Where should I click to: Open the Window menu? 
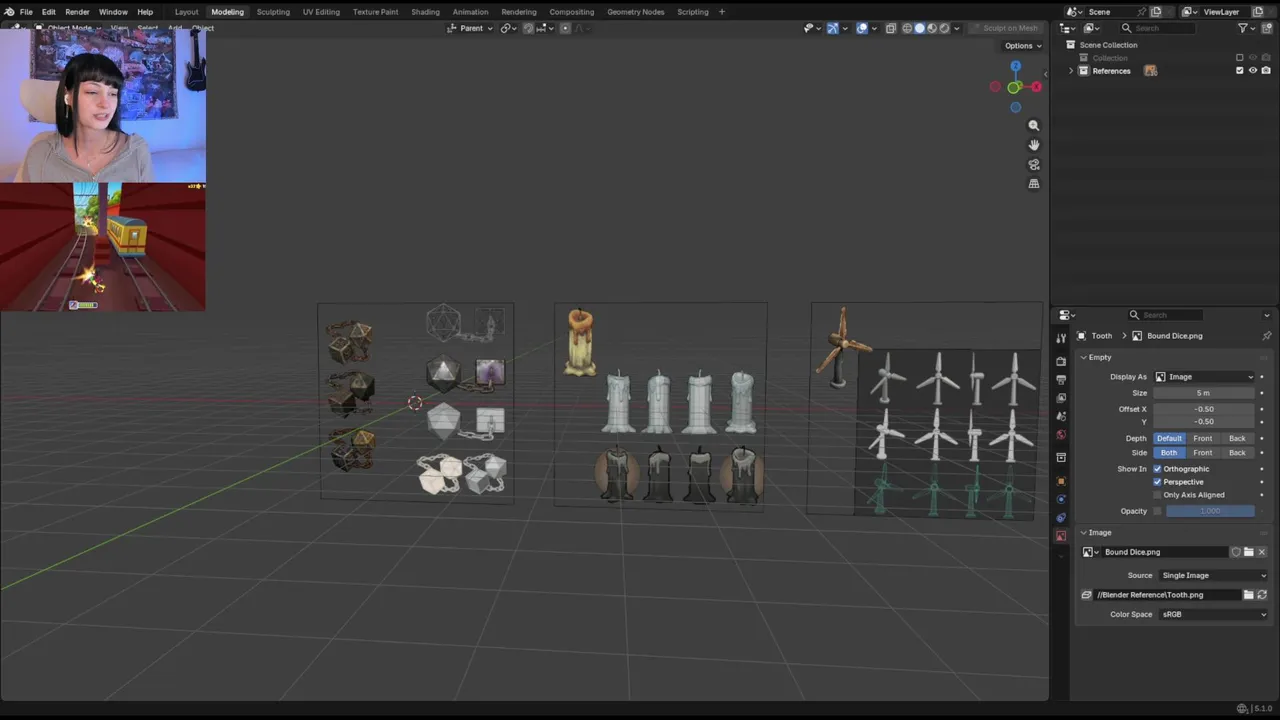(113, 12)
